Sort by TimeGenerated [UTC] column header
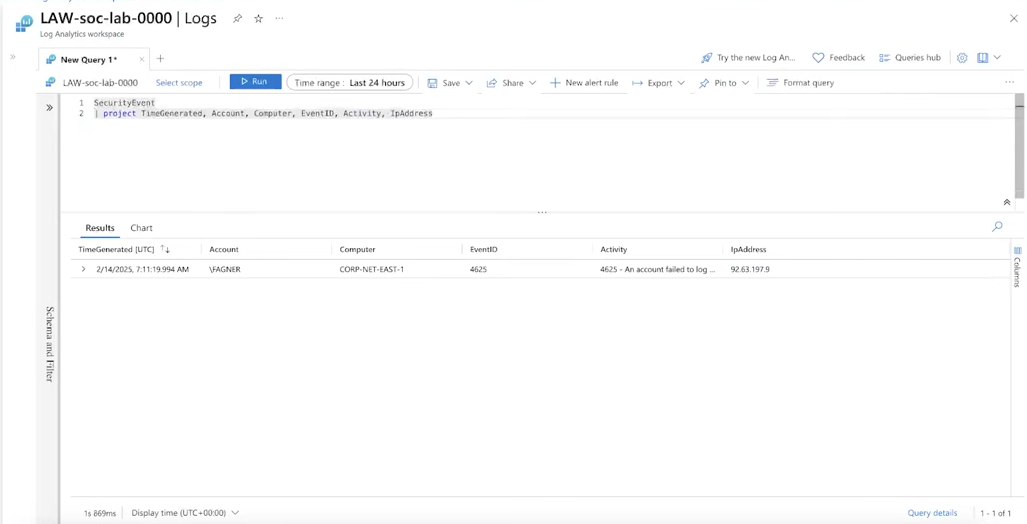 [116, 250]
